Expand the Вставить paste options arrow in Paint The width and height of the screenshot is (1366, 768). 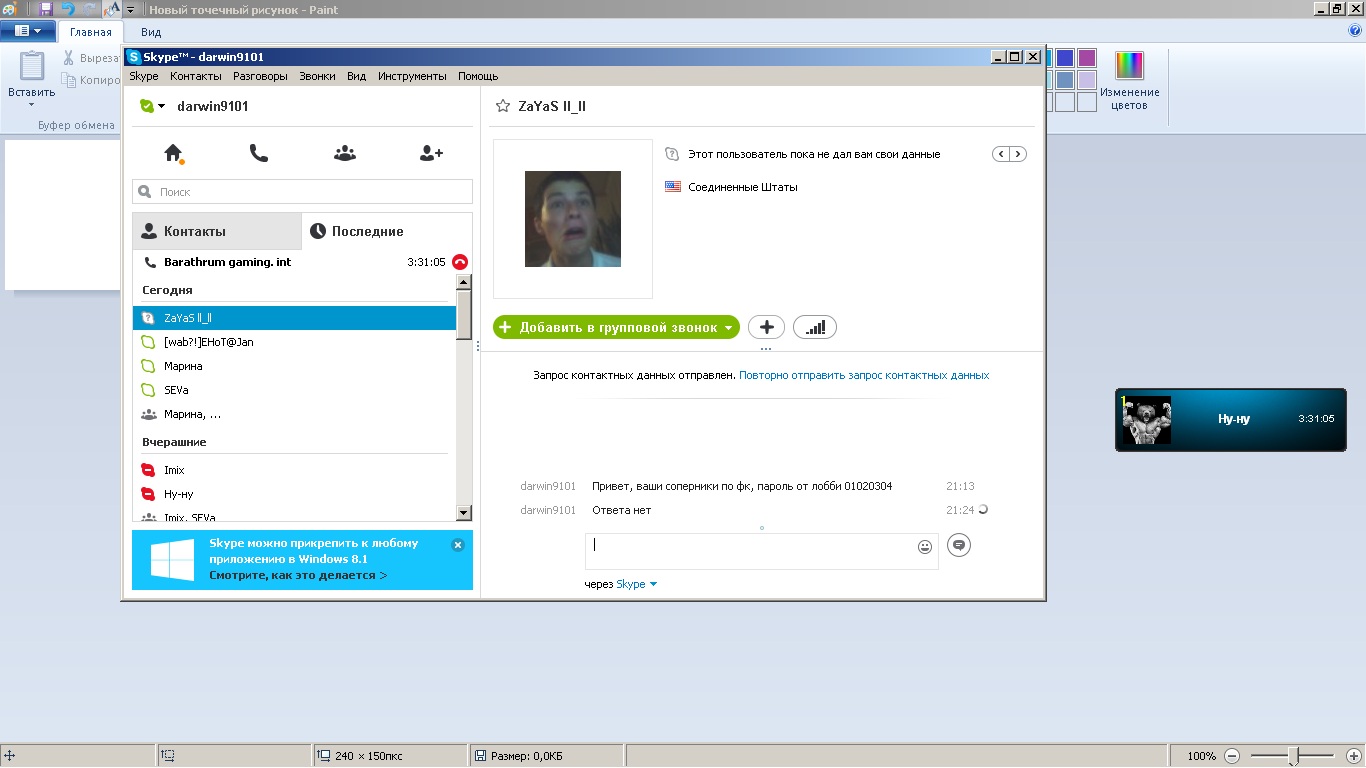pyautogui.click(x=31, y=104)
